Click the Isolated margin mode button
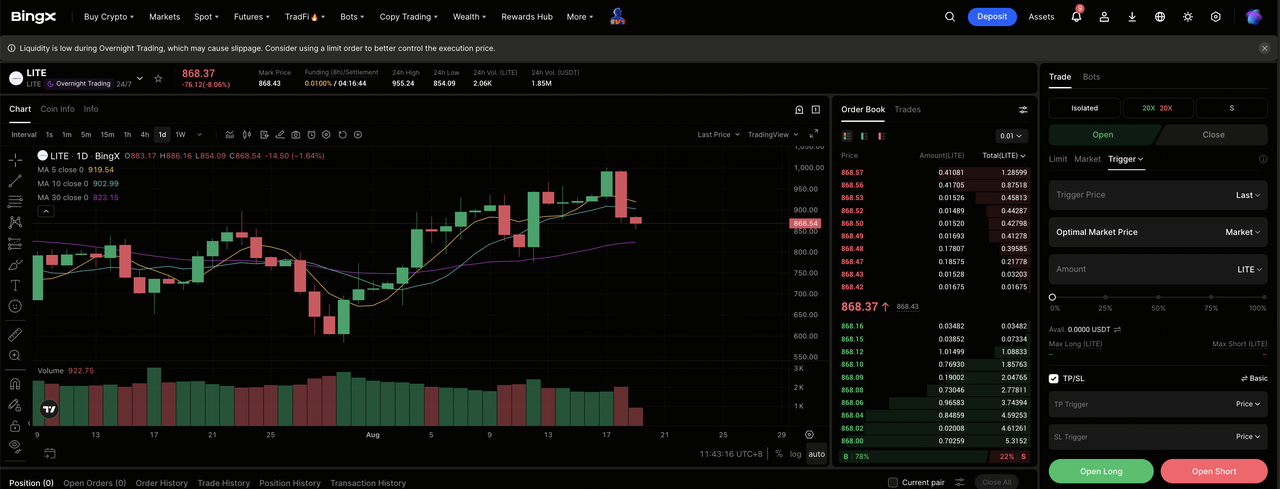 pos(1085,108)
